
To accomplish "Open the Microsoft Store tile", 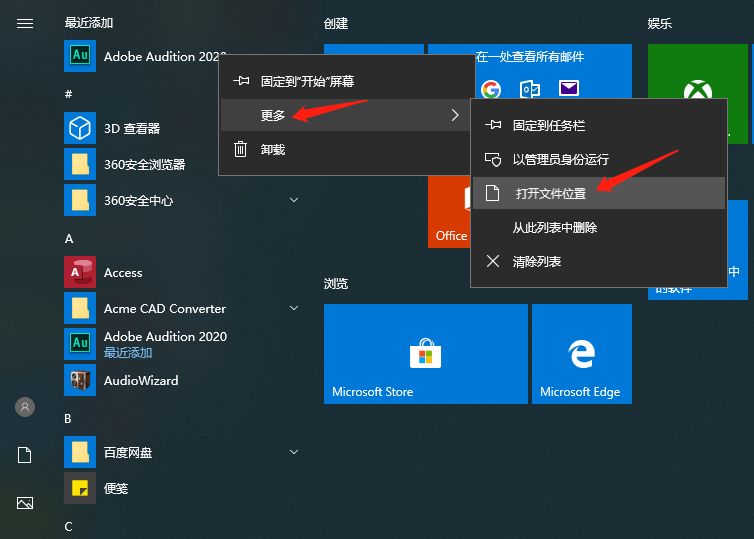I will 426,353.
